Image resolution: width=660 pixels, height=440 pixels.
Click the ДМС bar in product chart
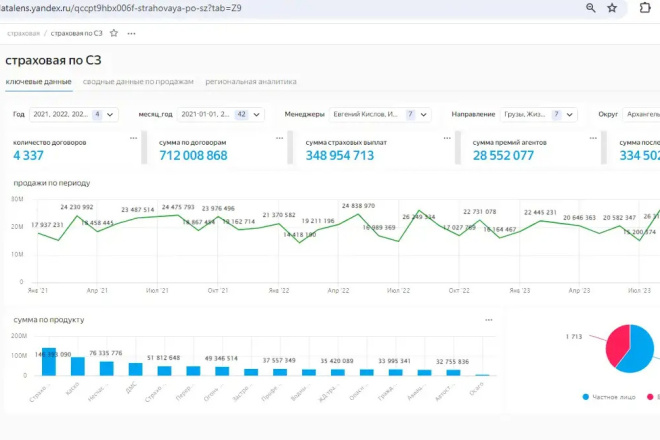click(x=136, y=369)
